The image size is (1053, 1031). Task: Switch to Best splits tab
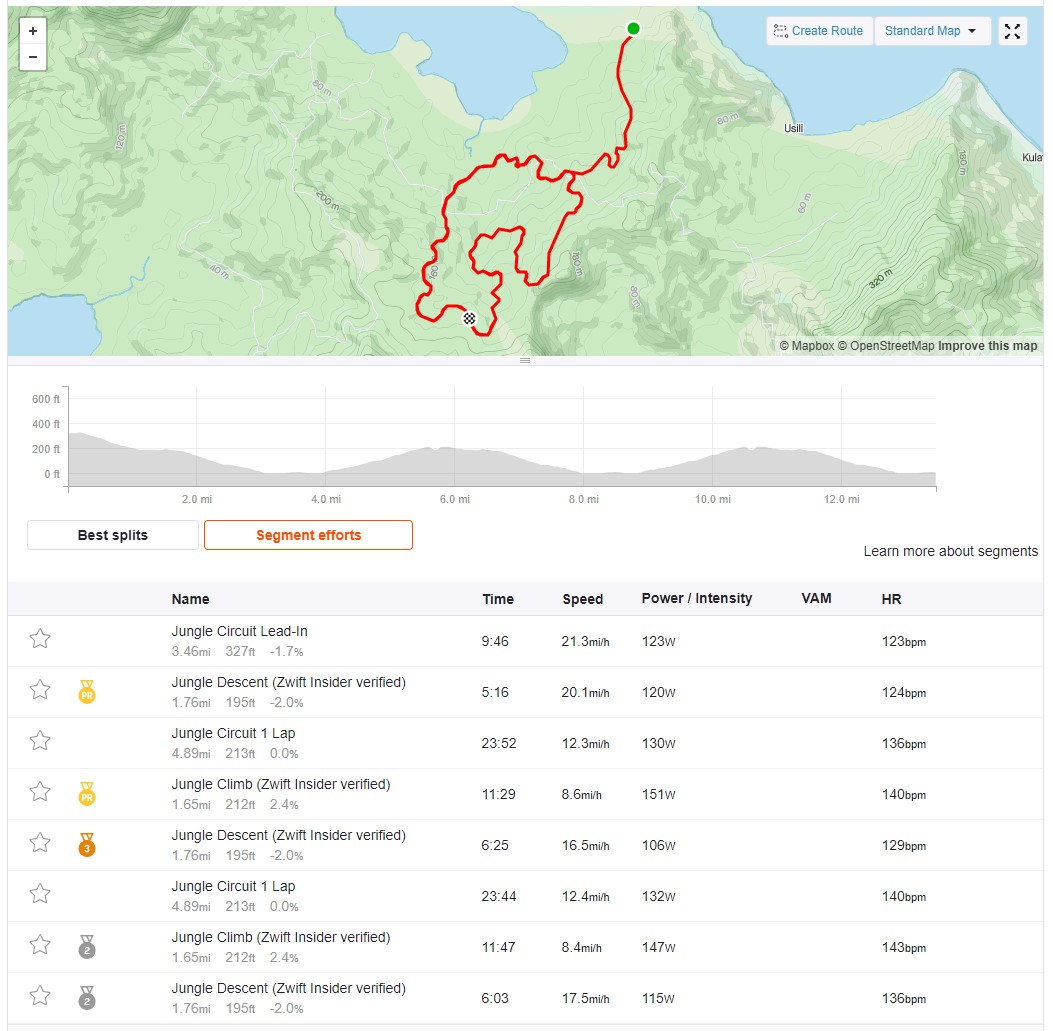point(113,535)
